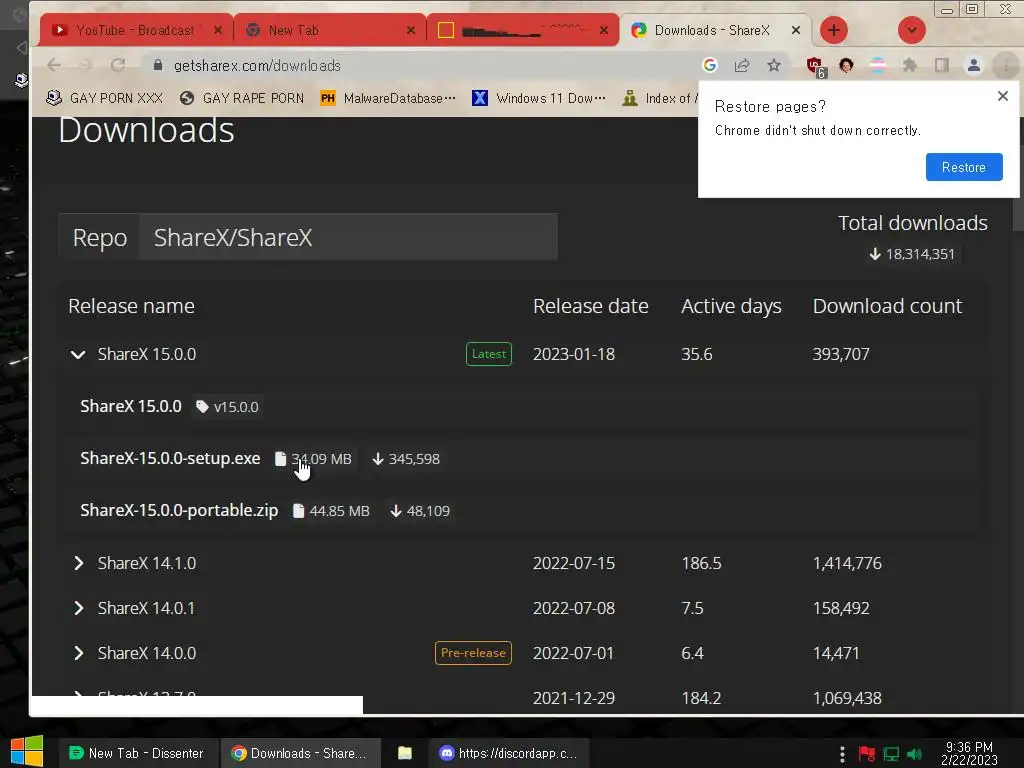
Task: Reload the getsharex.com page
Action: tap(118, 65)
